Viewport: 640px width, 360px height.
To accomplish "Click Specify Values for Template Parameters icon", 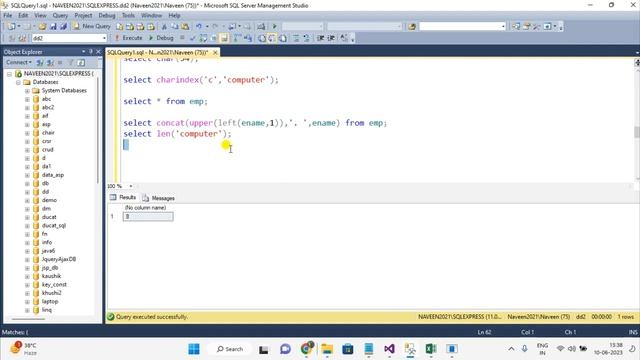I will coord(344,38).
